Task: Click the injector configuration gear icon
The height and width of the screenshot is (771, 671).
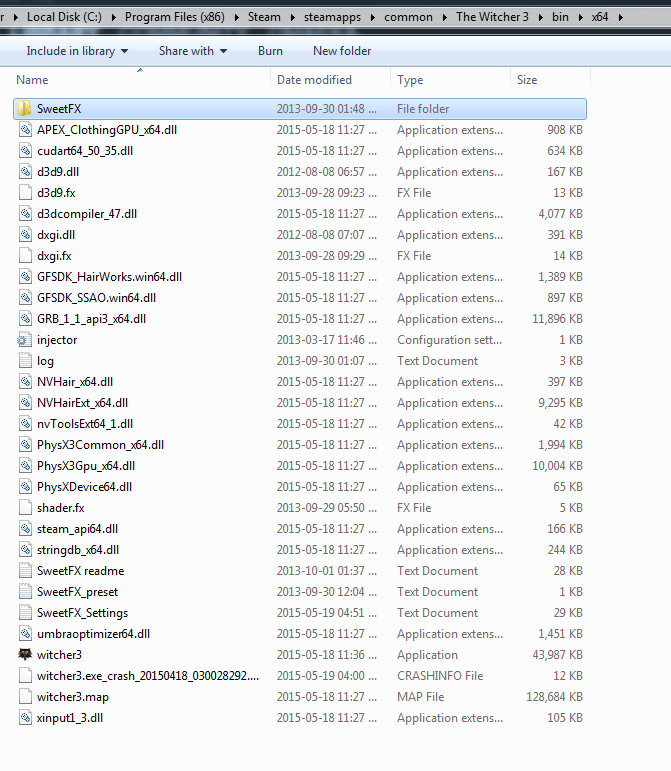Action: click(25, 340)
